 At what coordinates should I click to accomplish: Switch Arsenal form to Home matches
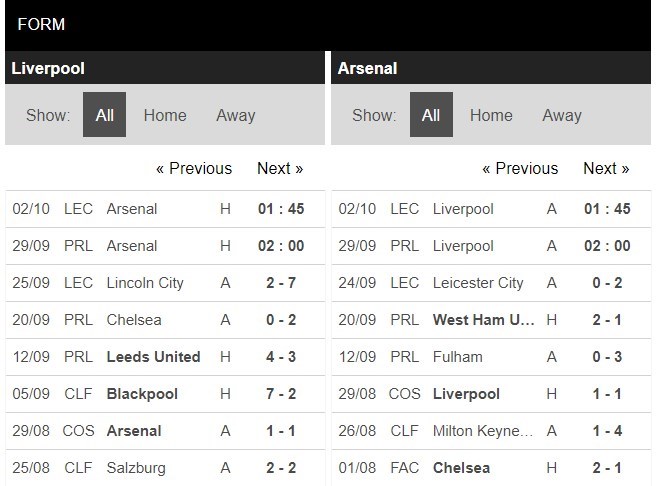point(491,115)
